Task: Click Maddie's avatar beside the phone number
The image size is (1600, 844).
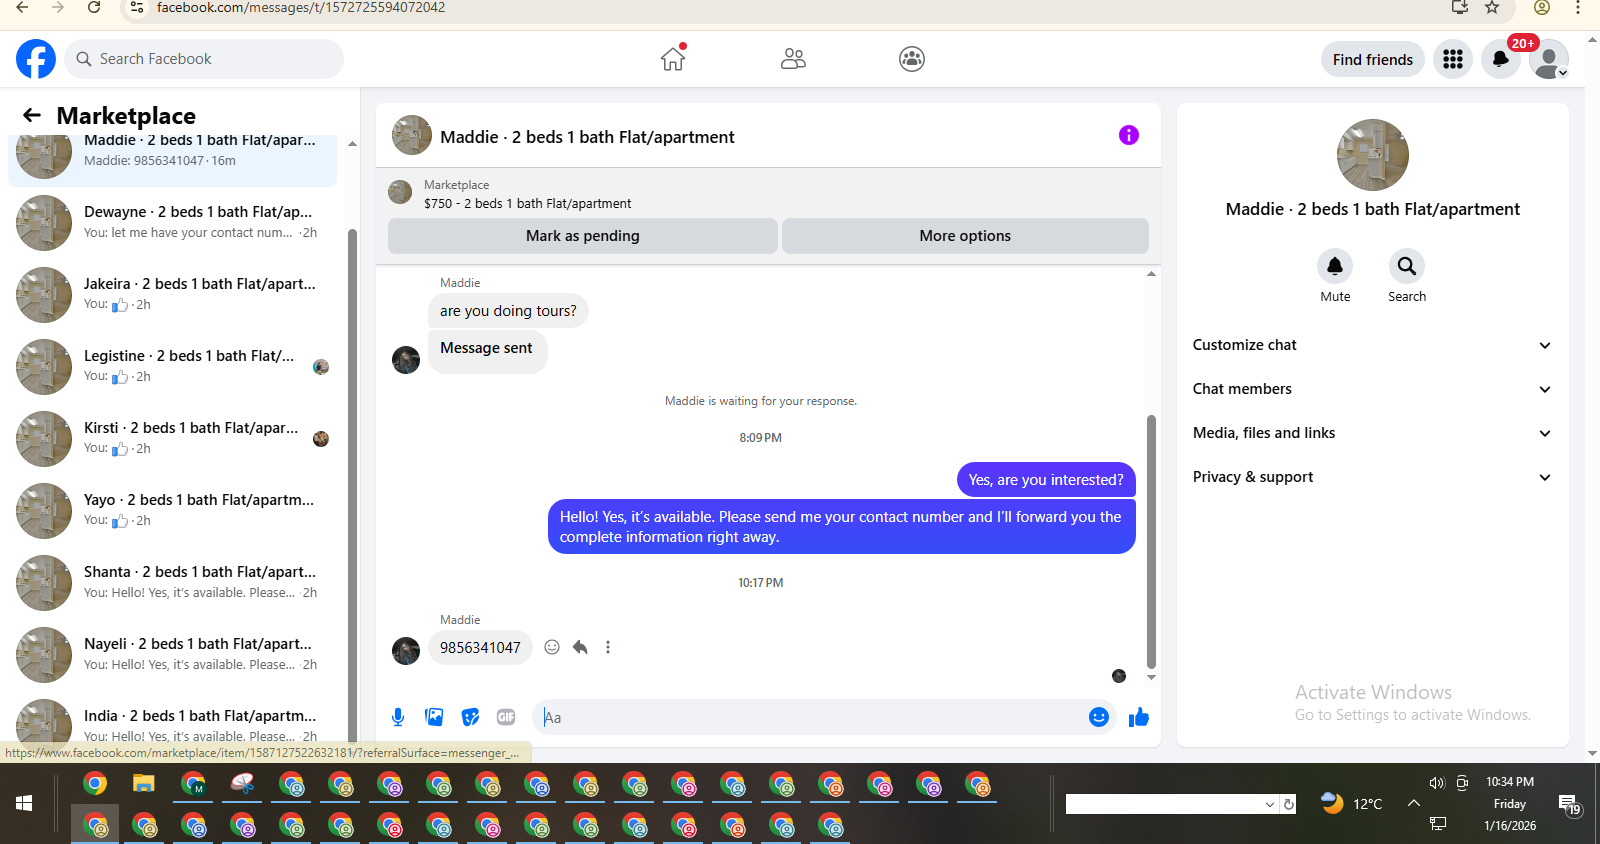Action: [406, 651]
